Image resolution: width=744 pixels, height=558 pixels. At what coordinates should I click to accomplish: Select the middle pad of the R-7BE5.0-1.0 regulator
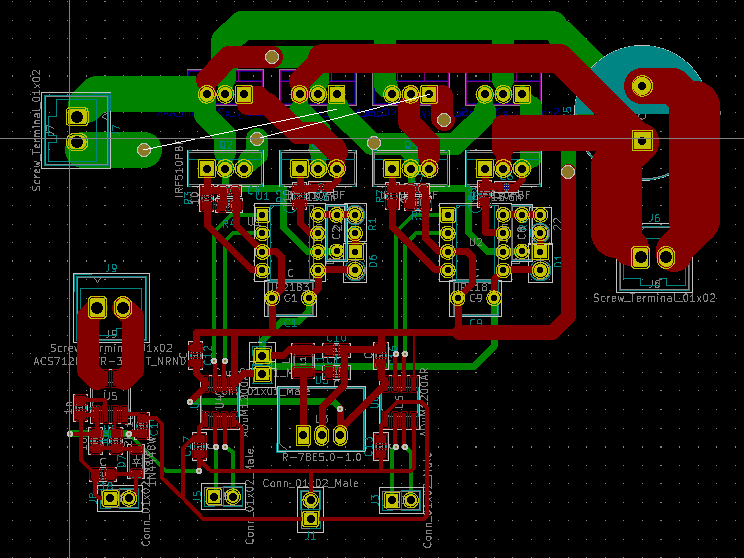[x=322, y=435]
